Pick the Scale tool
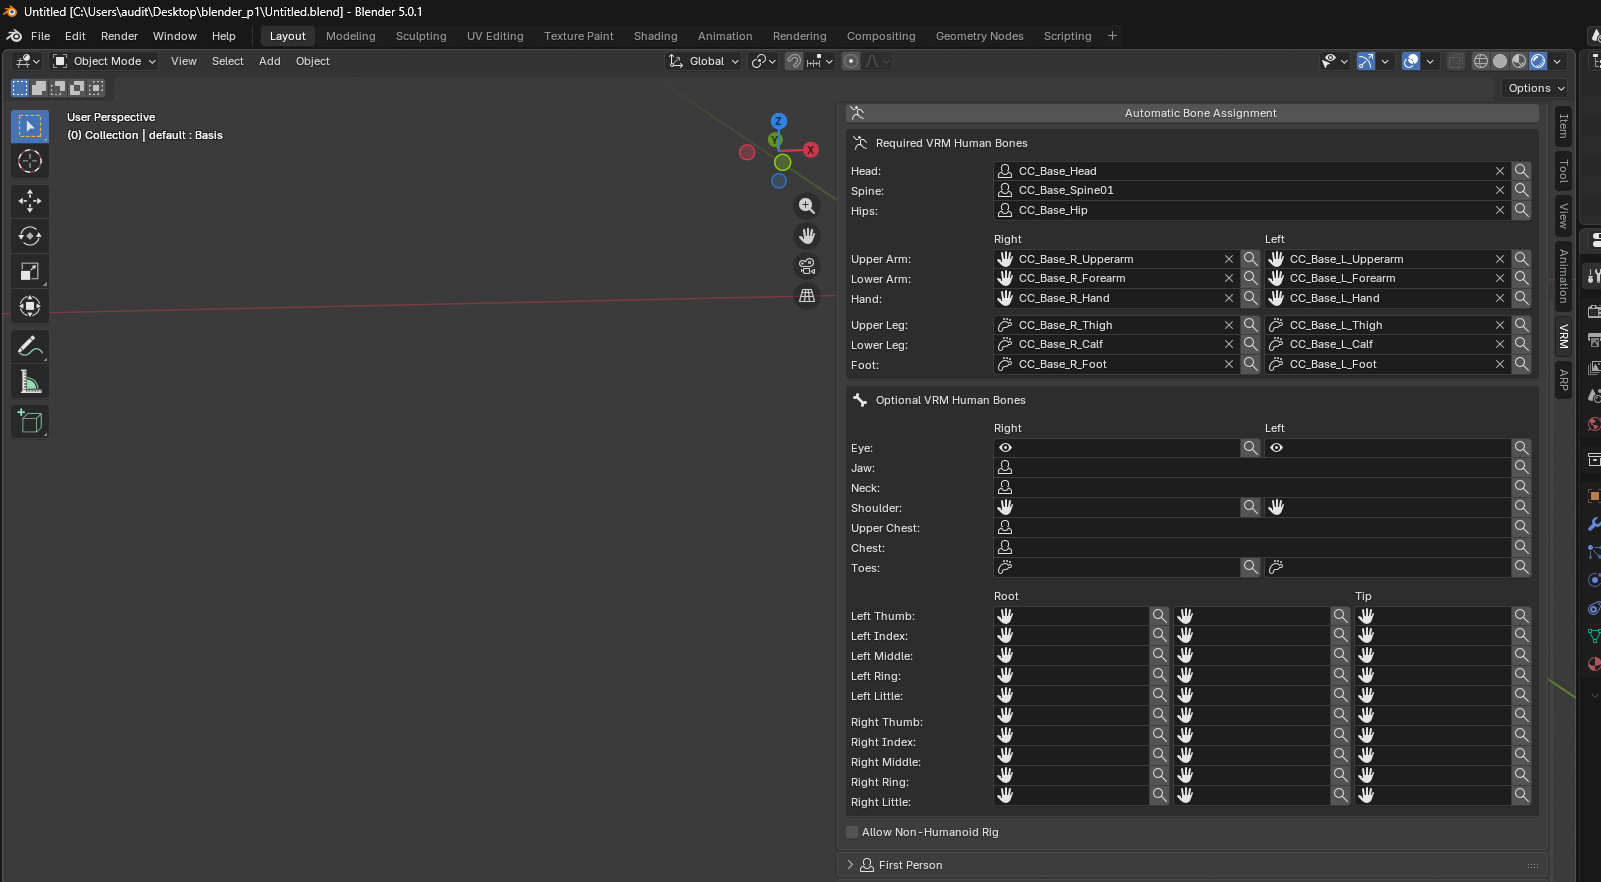This screenshot has height=882, width=1601. coord(30,271)
